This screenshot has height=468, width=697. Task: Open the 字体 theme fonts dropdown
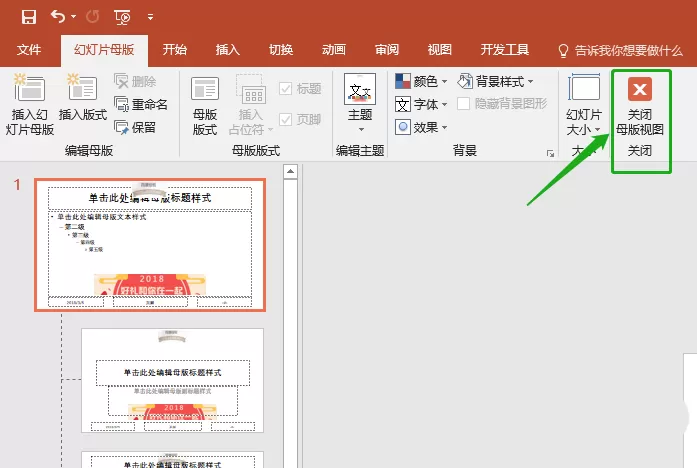421,104
